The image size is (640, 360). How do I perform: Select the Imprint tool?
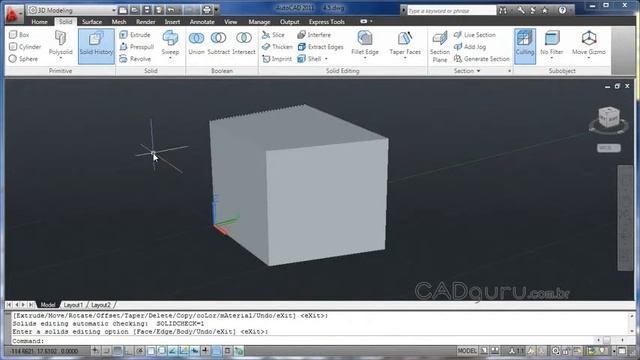click(277, 59)
